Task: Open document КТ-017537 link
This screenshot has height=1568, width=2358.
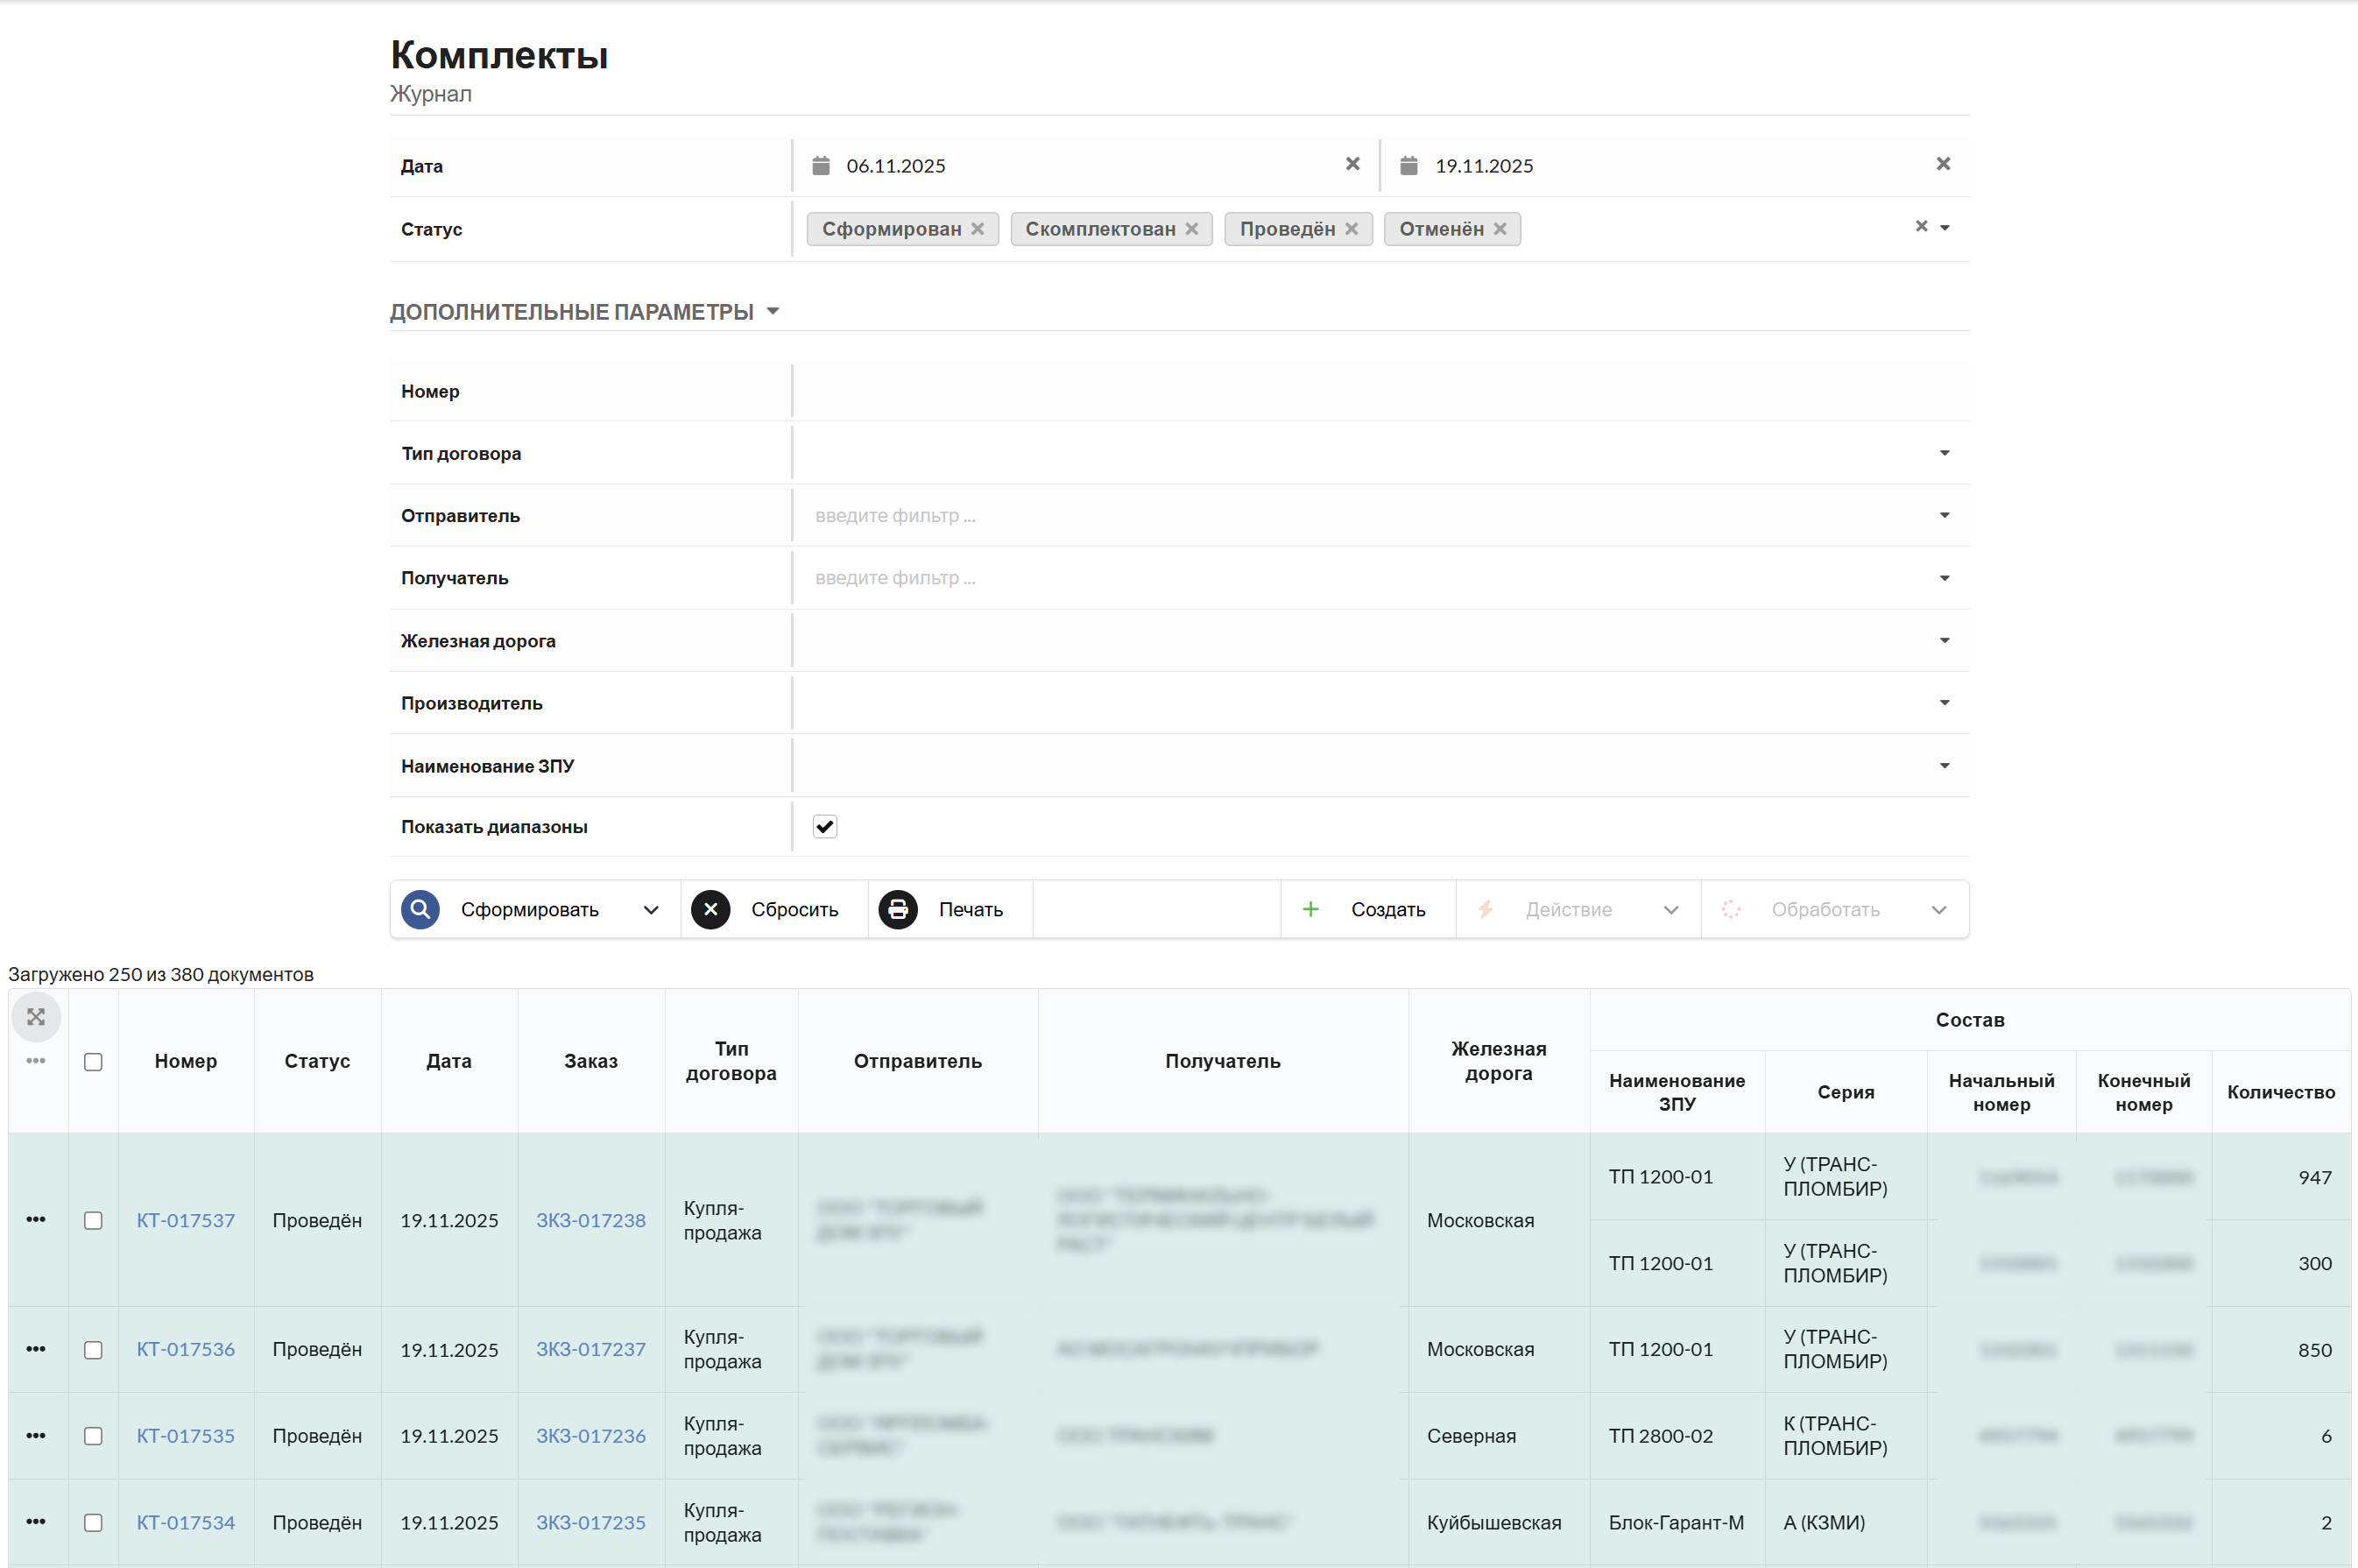Action: pyautogui.click(x=186, y=1220)
